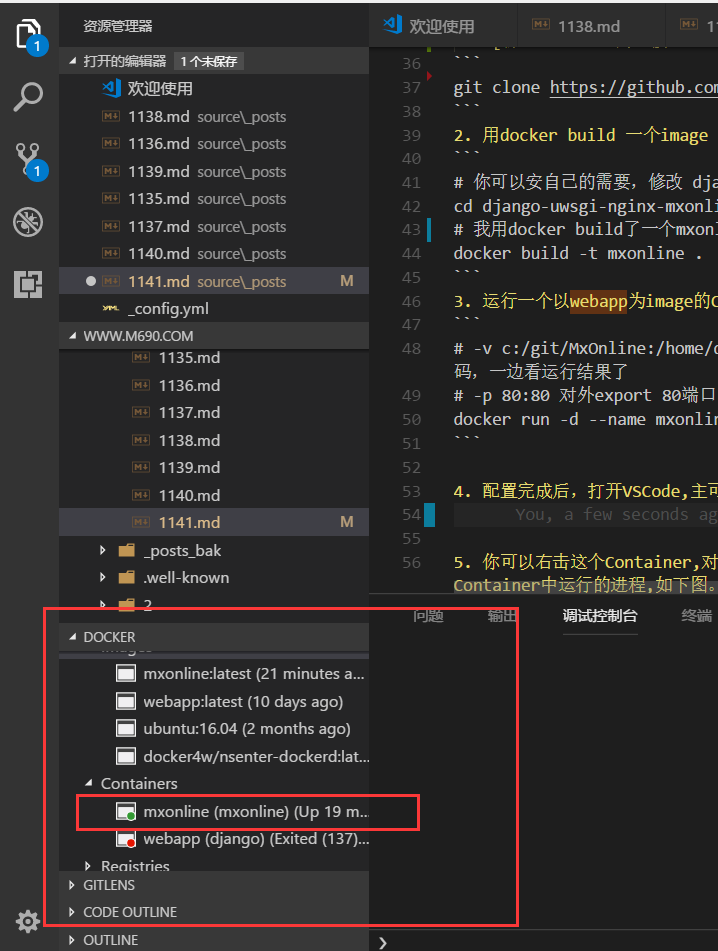Screen dimensions: 718x951
Task: Switch to the Welcome (欢迎使用) editor tab
Action: click(443, 26)
